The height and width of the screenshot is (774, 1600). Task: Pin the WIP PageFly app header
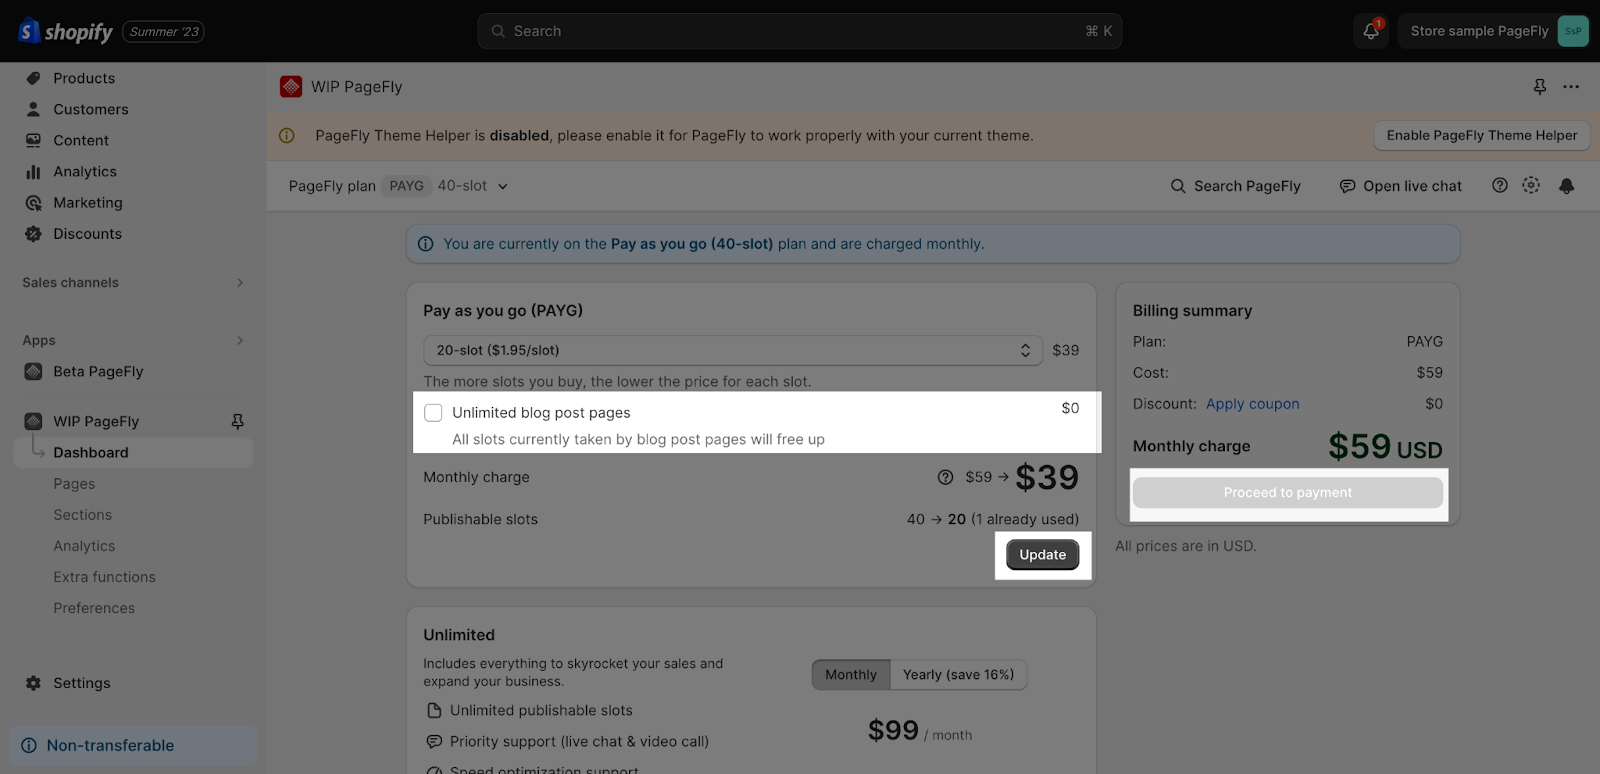coord(1540,87)
